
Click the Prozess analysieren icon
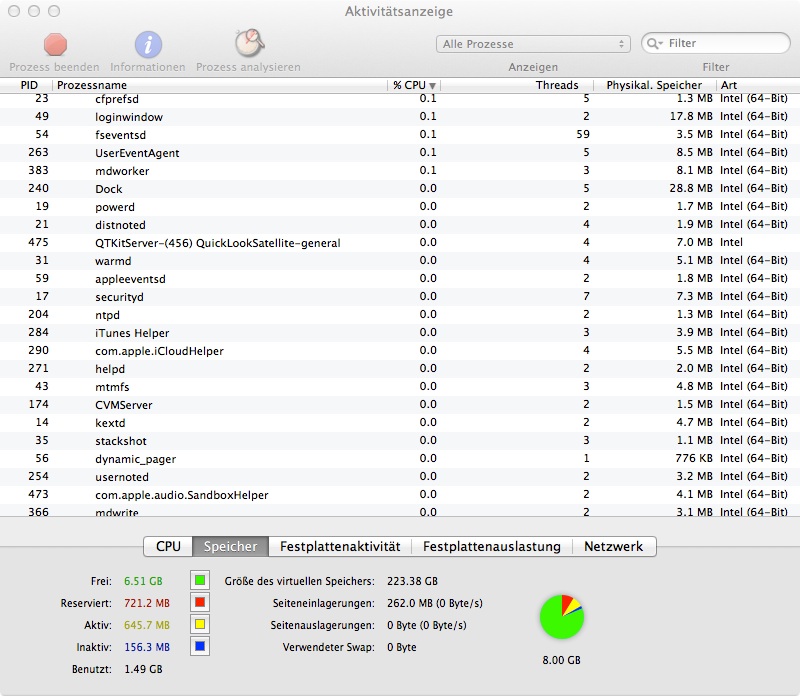pyautogui.click(x=249, y=43)
